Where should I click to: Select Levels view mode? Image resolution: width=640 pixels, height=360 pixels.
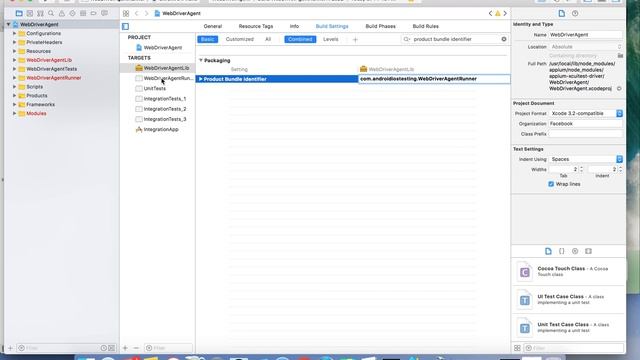click(331, 39)
